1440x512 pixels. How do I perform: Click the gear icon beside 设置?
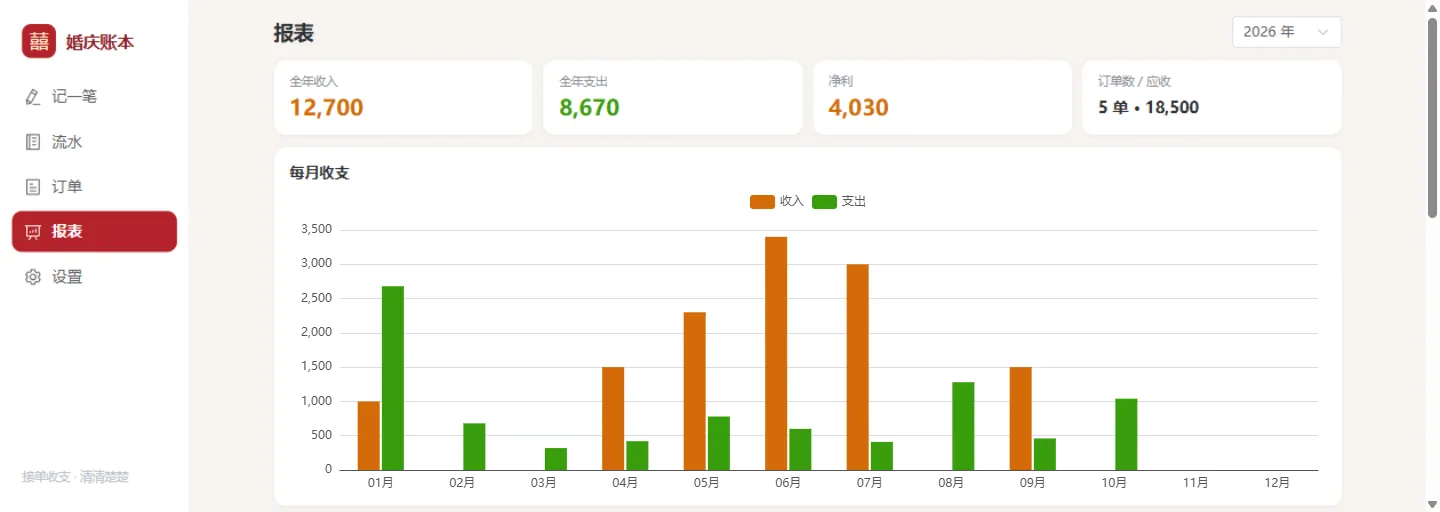(33, 277)
